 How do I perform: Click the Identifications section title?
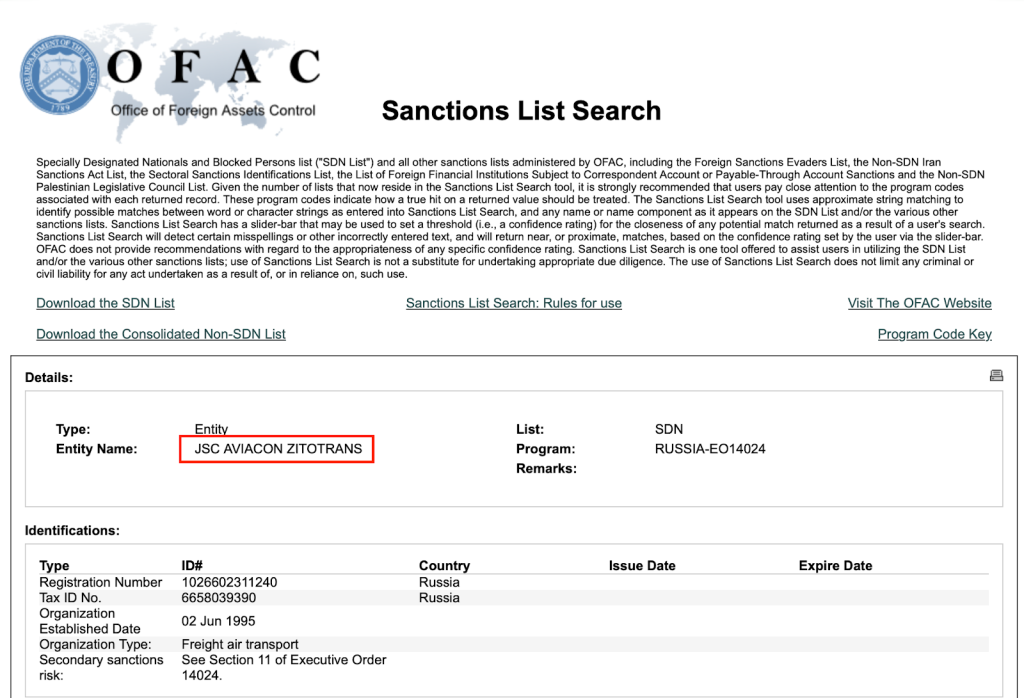[72, 530]
